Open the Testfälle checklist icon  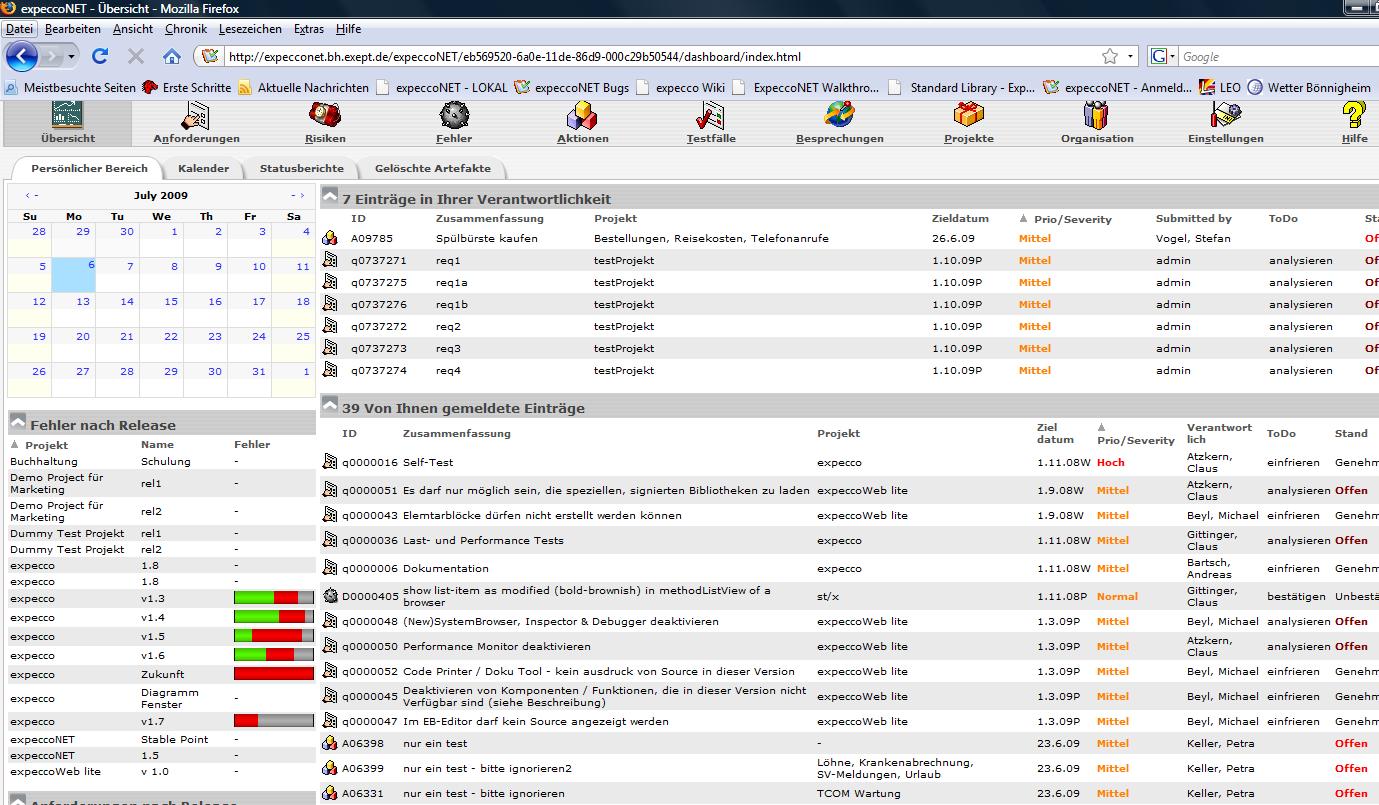[x=711, y=117]
